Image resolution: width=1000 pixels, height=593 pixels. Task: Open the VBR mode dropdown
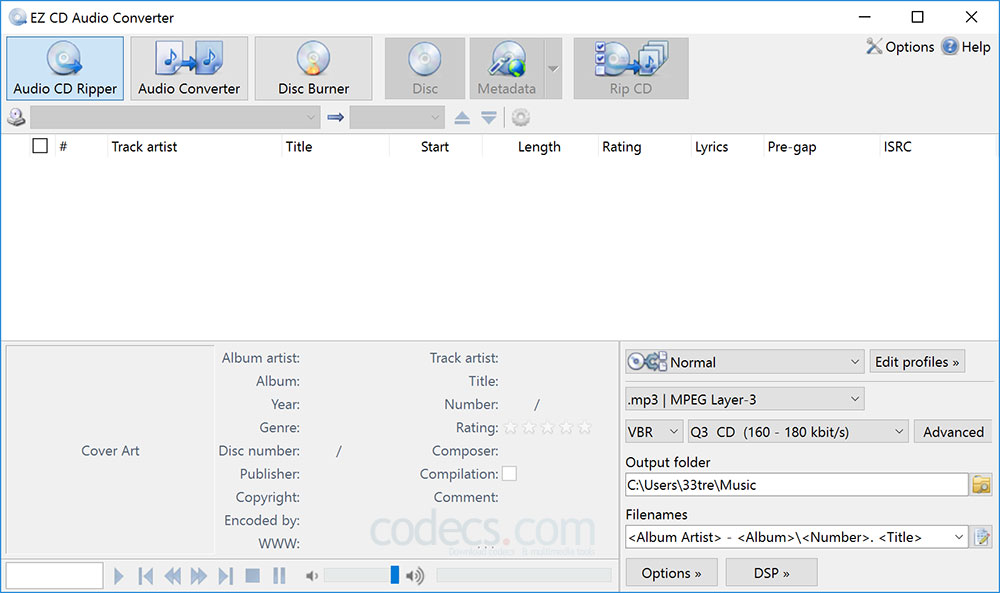click(x=654, y=432)
